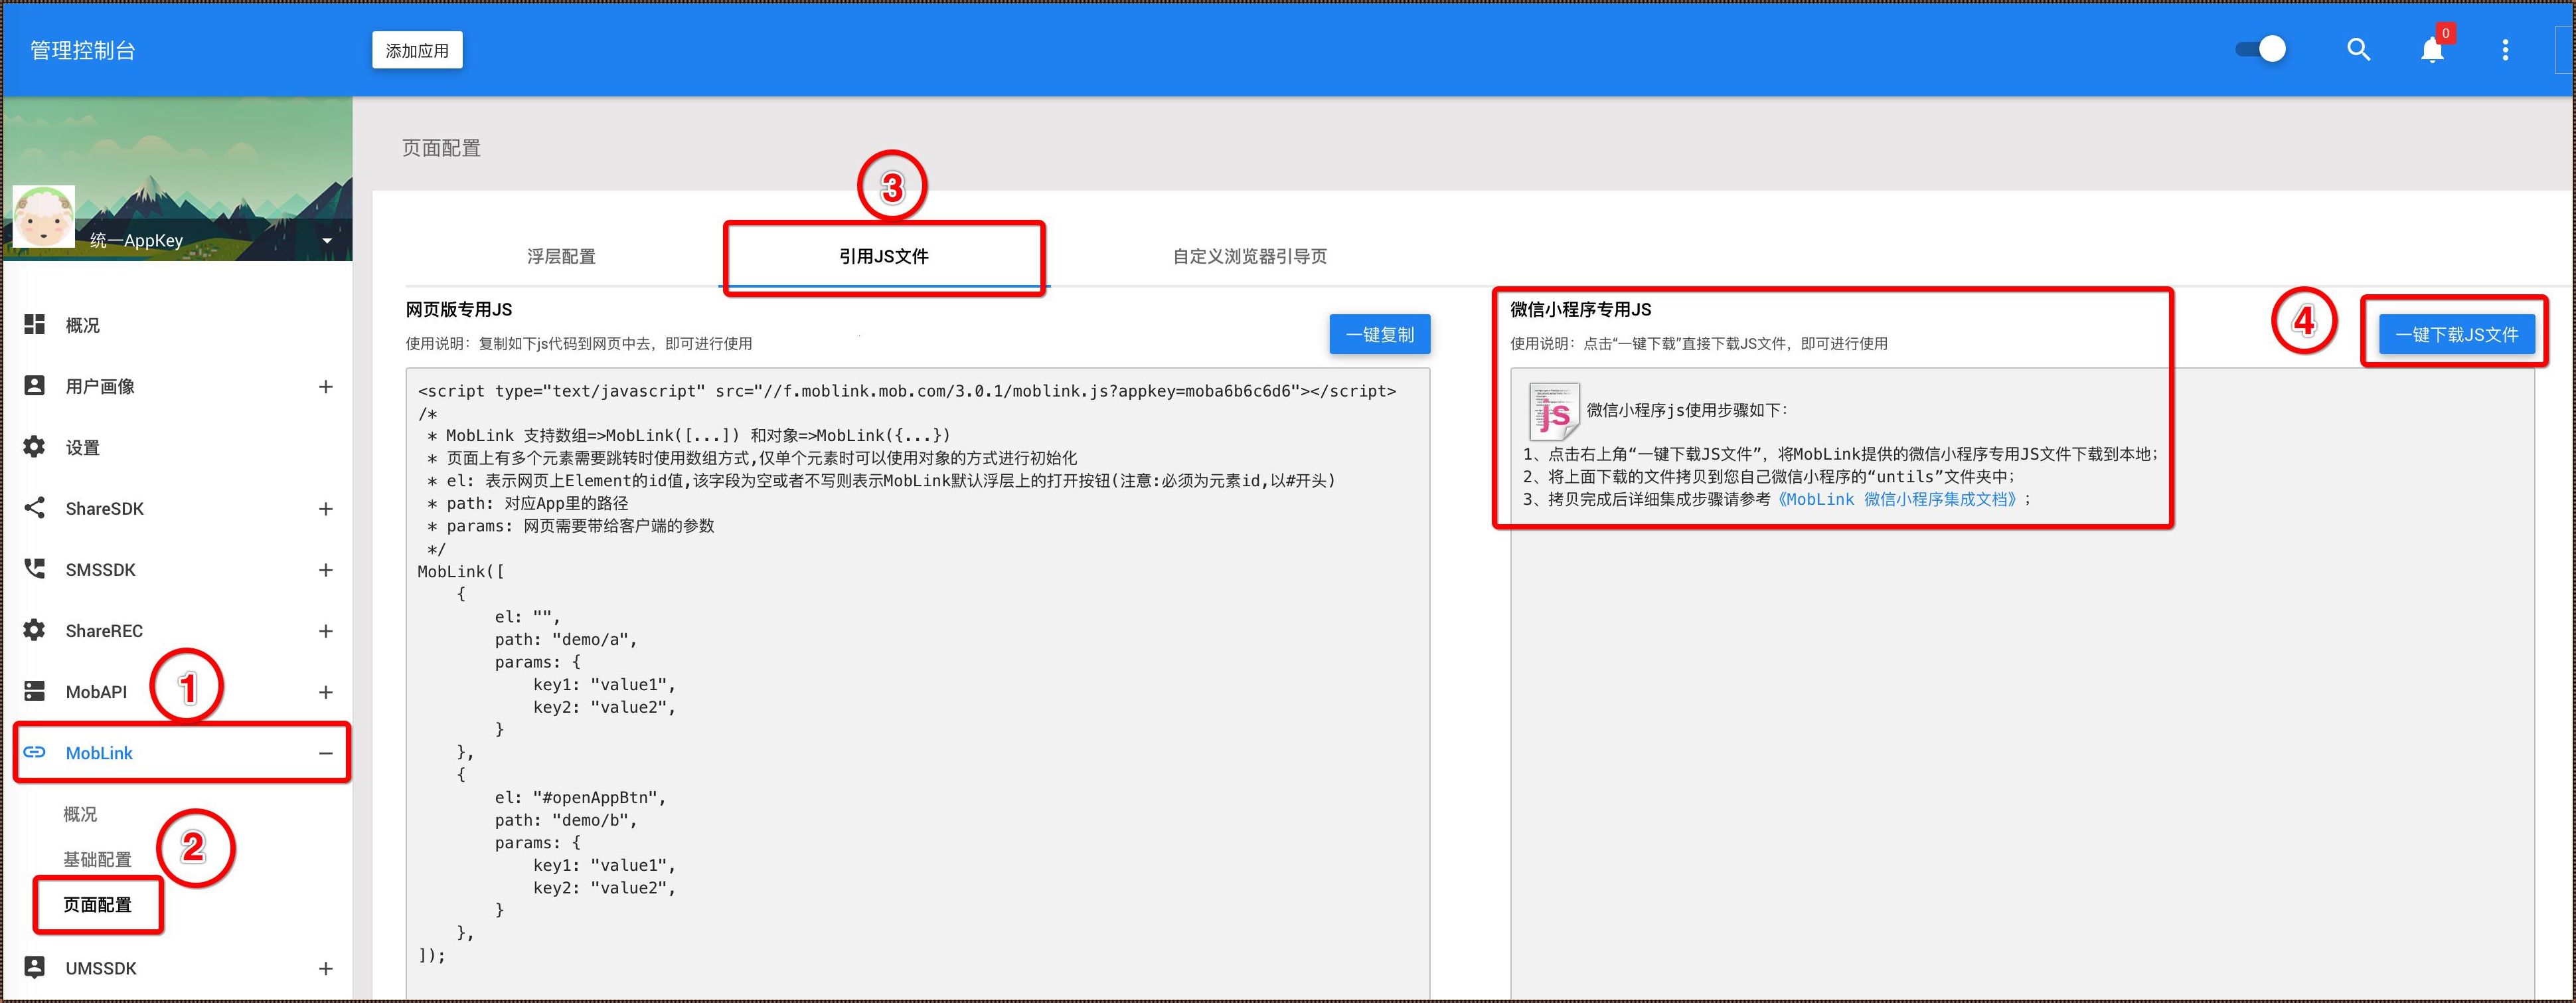Click the 统一AppKey label text
Screen dimensions: 2576x1003
click(136, 240)
